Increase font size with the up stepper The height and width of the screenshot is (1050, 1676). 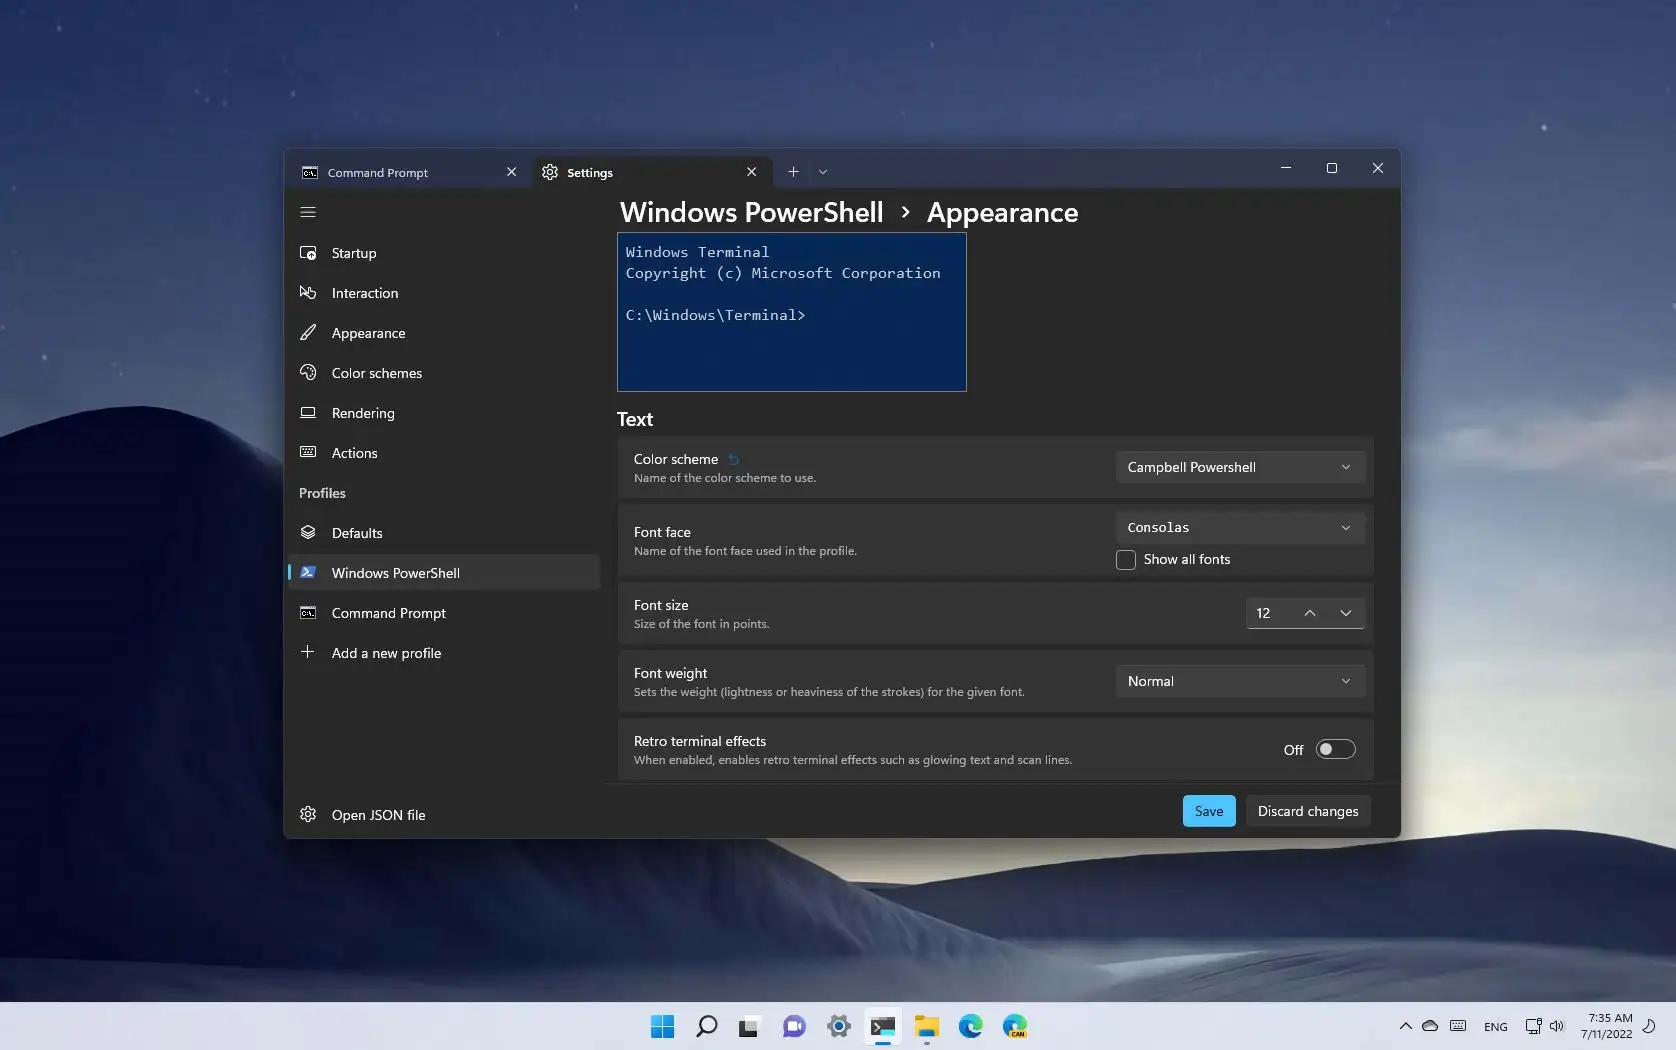click(x=1309, y=613)
